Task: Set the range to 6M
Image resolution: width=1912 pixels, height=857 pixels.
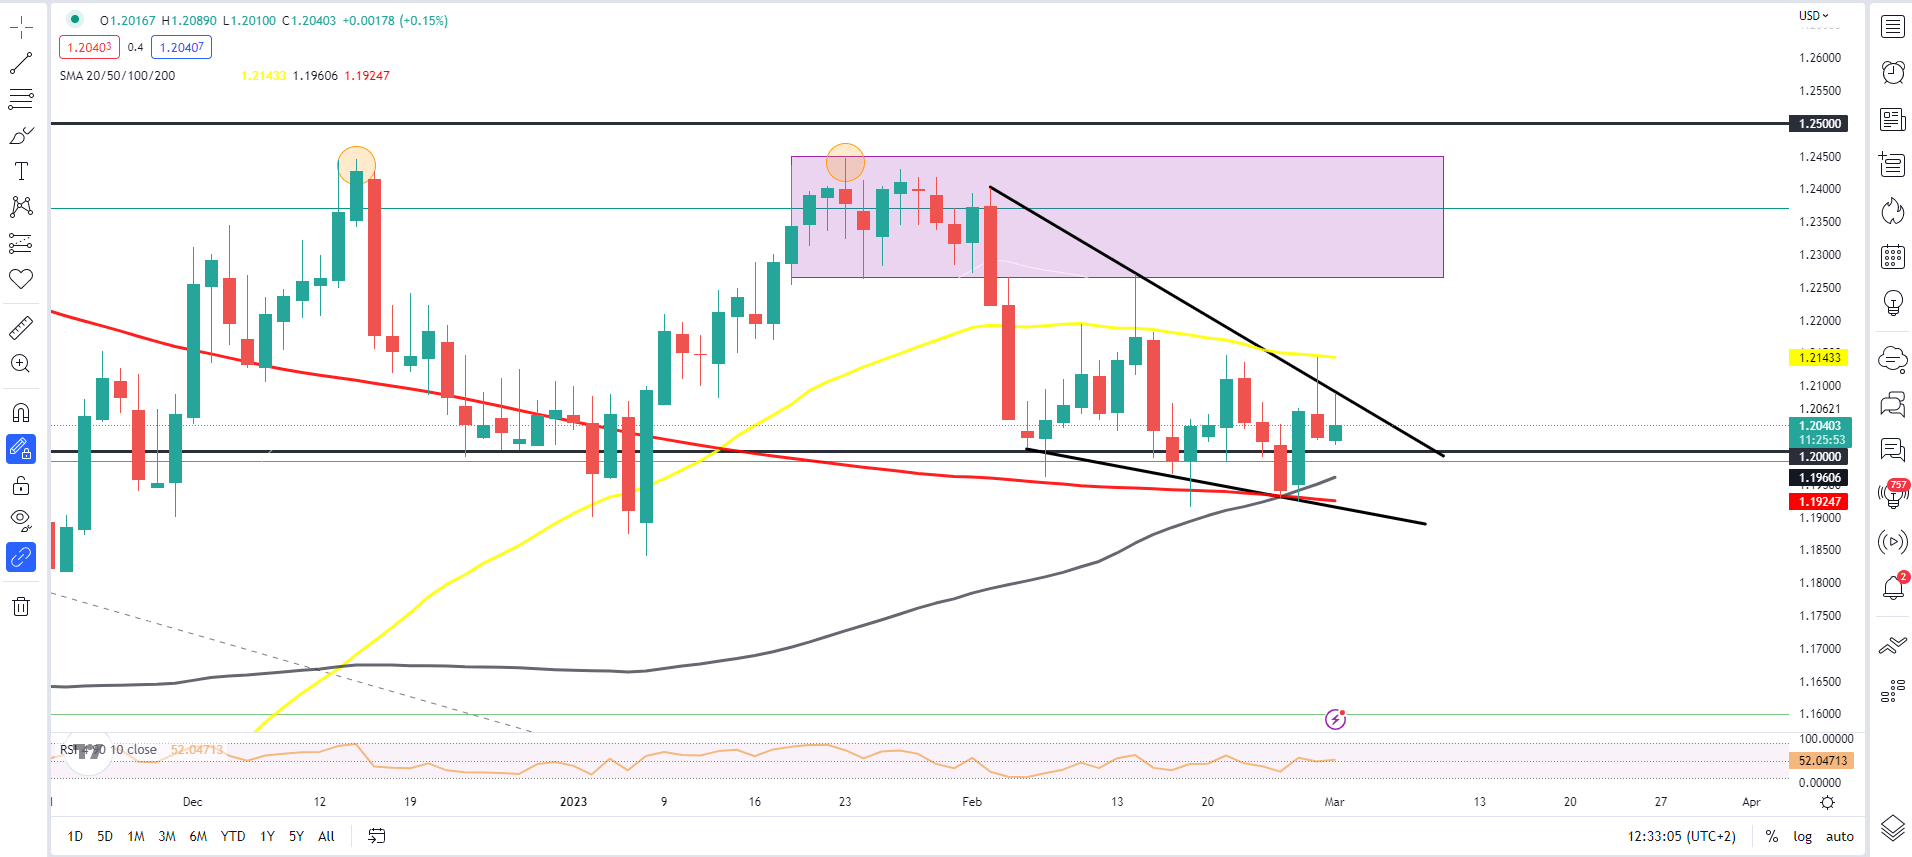Action: click(198, 836)
